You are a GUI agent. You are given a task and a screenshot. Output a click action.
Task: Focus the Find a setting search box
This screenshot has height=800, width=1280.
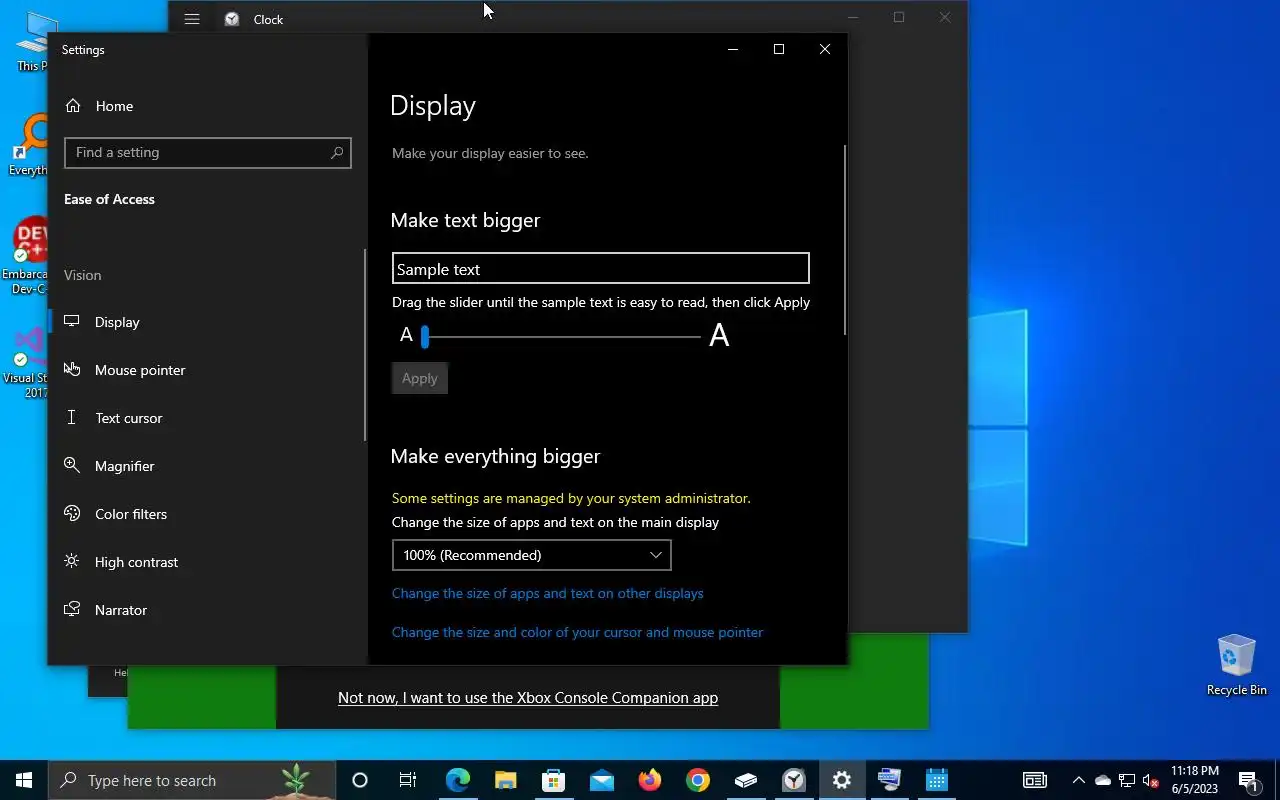(207, 152)
